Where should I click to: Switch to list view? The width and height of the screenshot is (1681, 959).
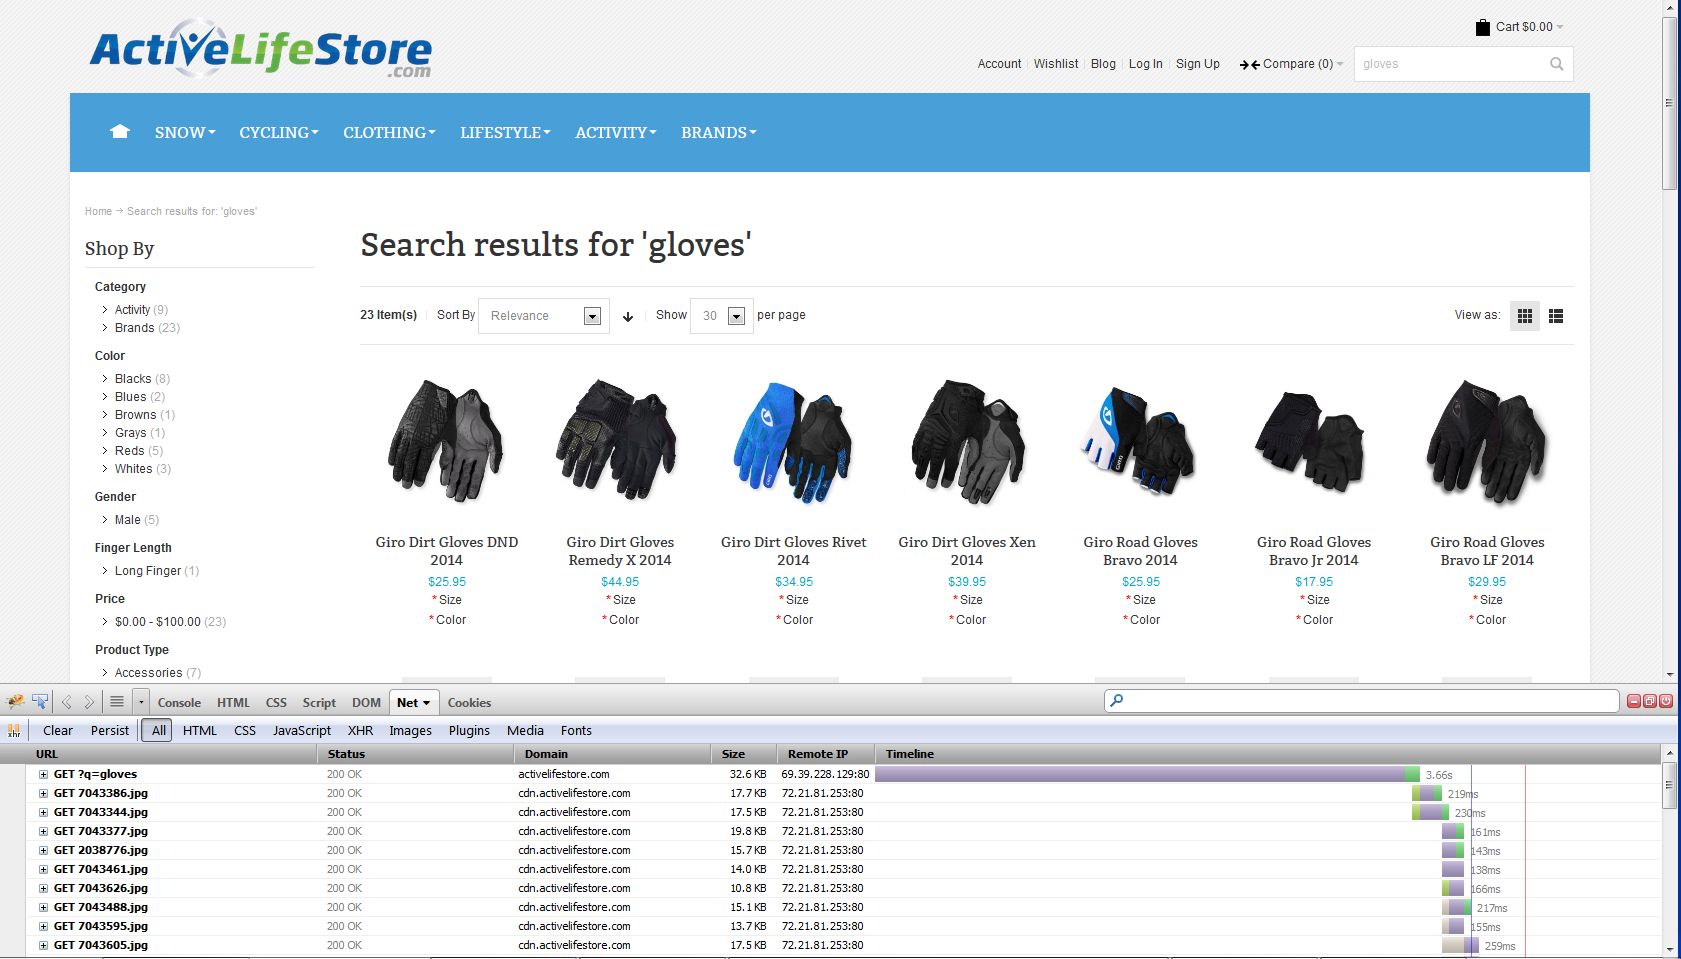[1556, 316]
